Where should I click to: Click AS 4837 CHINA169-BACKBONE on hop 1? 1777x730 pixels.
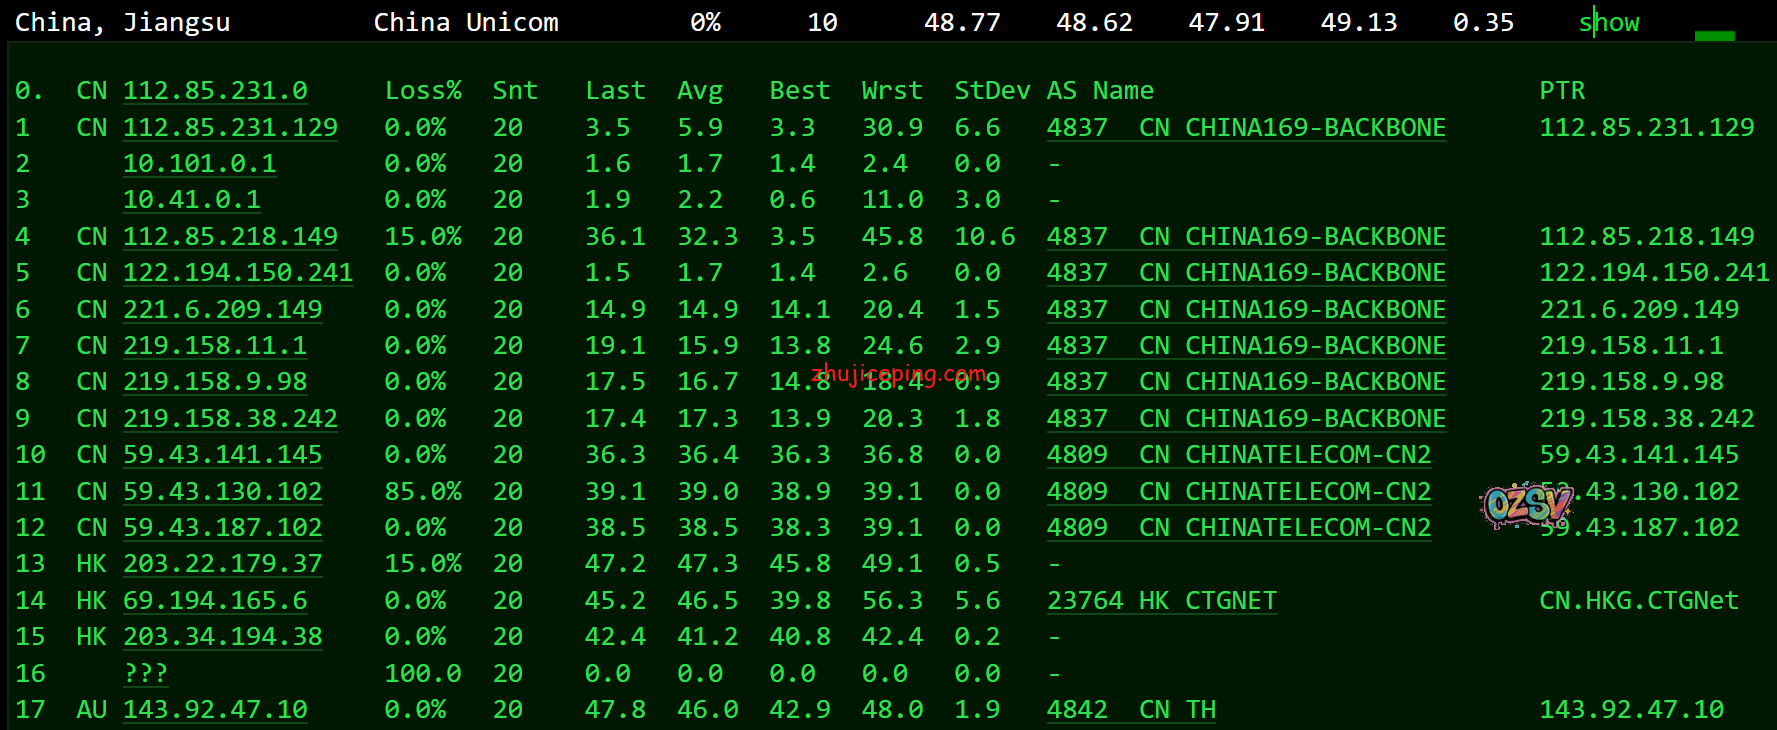(1246, 128)
